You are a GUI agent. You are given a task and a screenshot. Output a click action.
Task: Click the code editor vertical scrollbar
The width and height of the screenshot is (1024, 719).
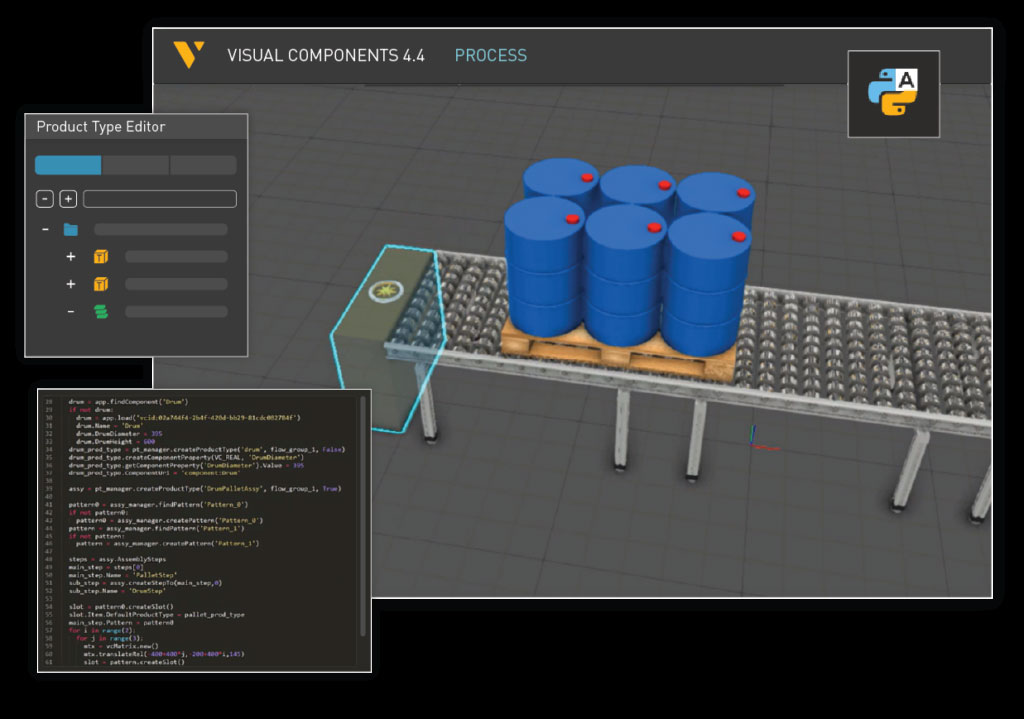(x=362, y=530)
